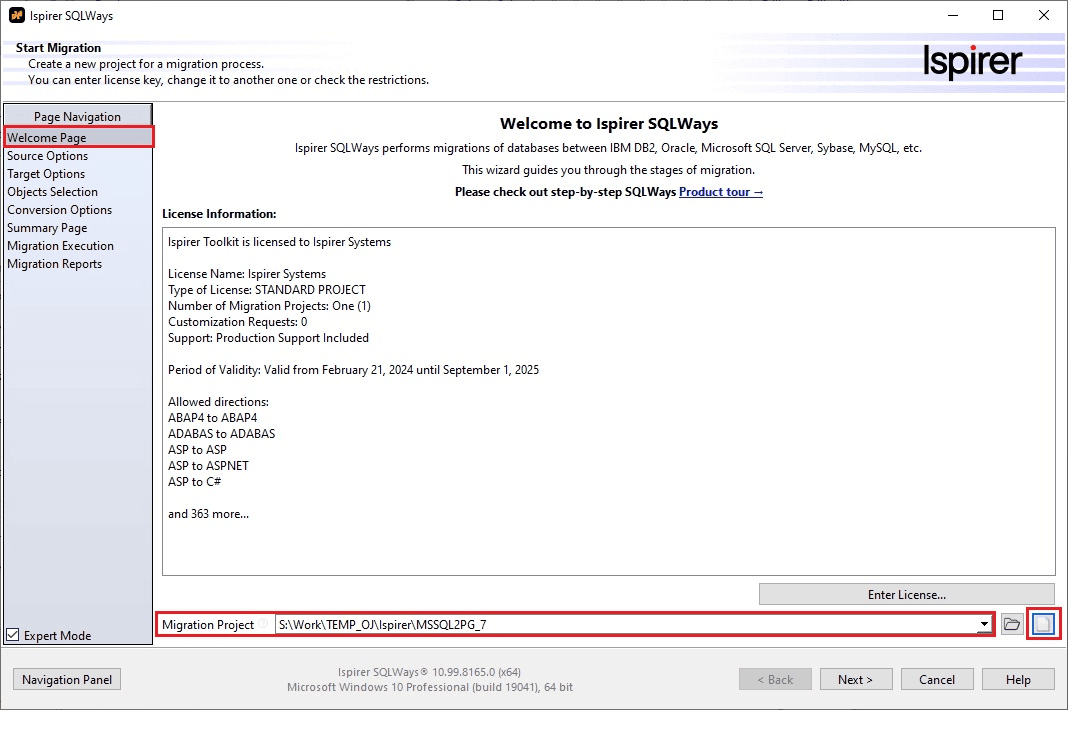Select Objects Selection in page navigation

tap(53, 192)
